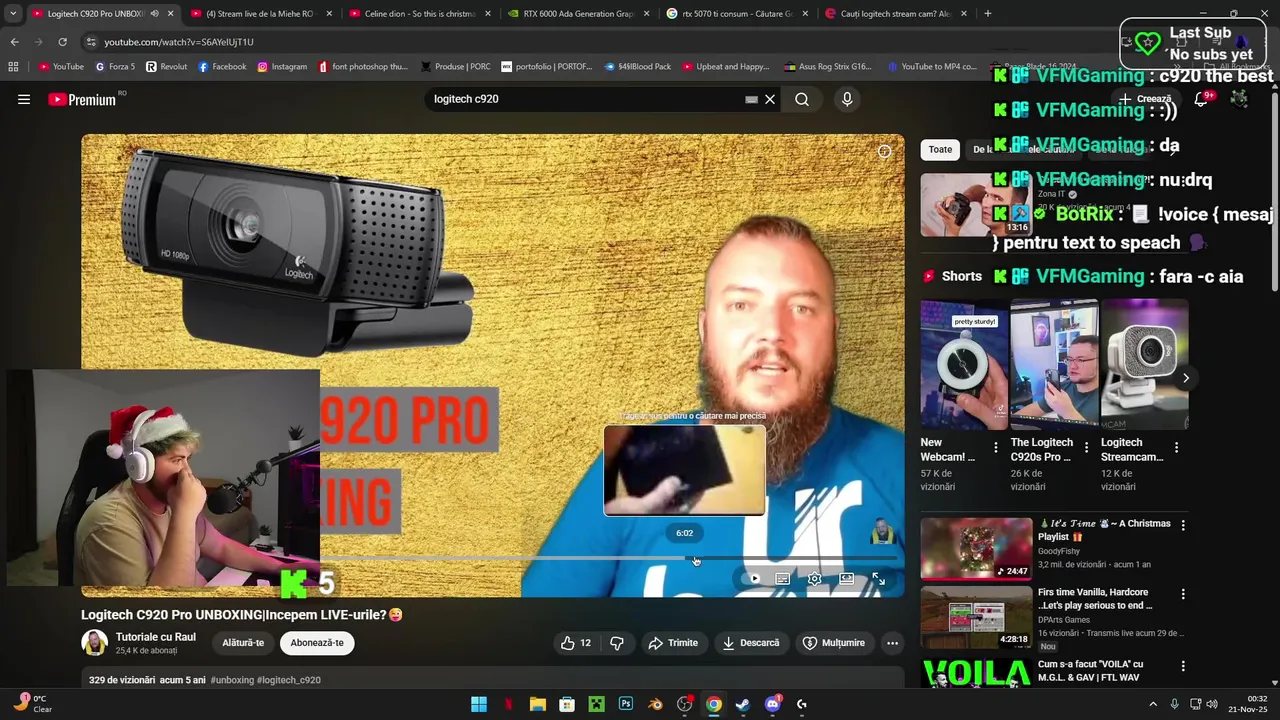Viewport: 1280px width, 720px height.
Task: Download the video with Descarcă
Action: (751, 643)
